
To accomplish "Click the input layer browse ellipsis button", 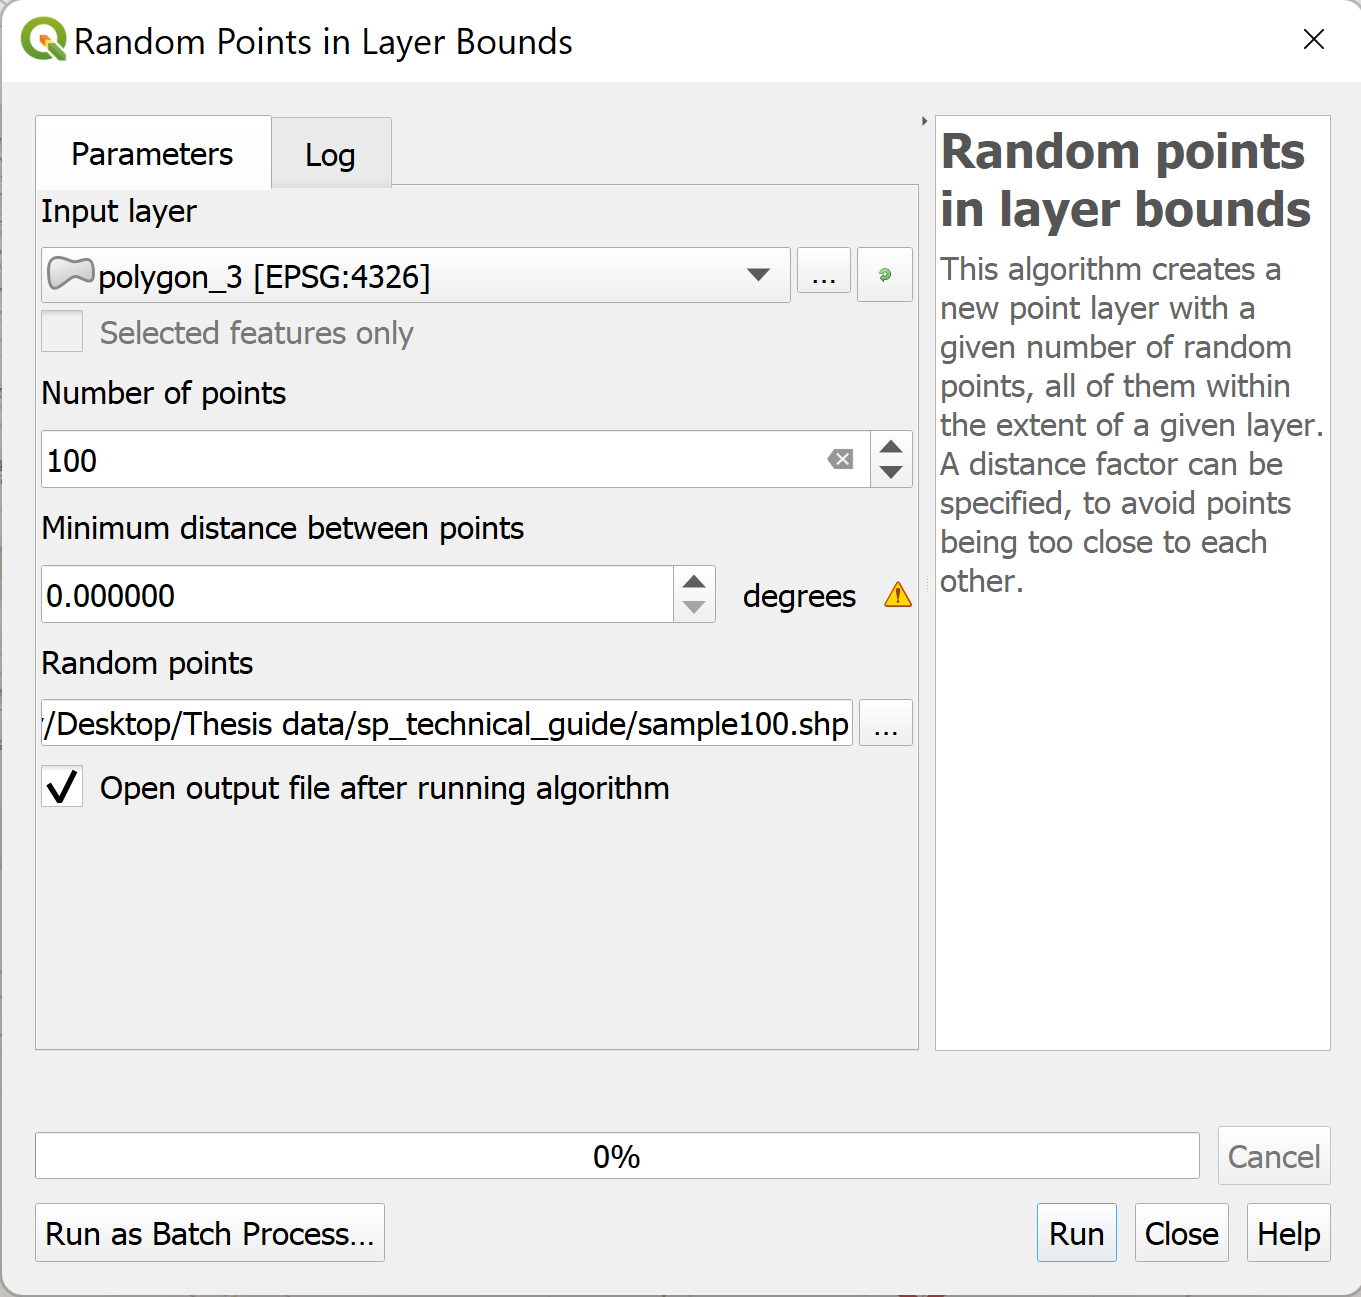I will 824,275.
